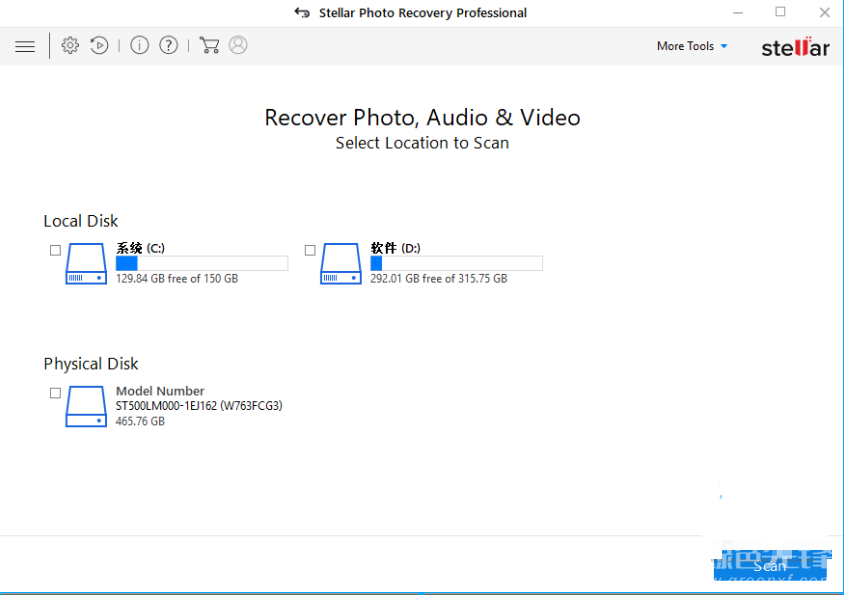
Task: Click the shopping cart buy icon
Action: pos(209,45)
